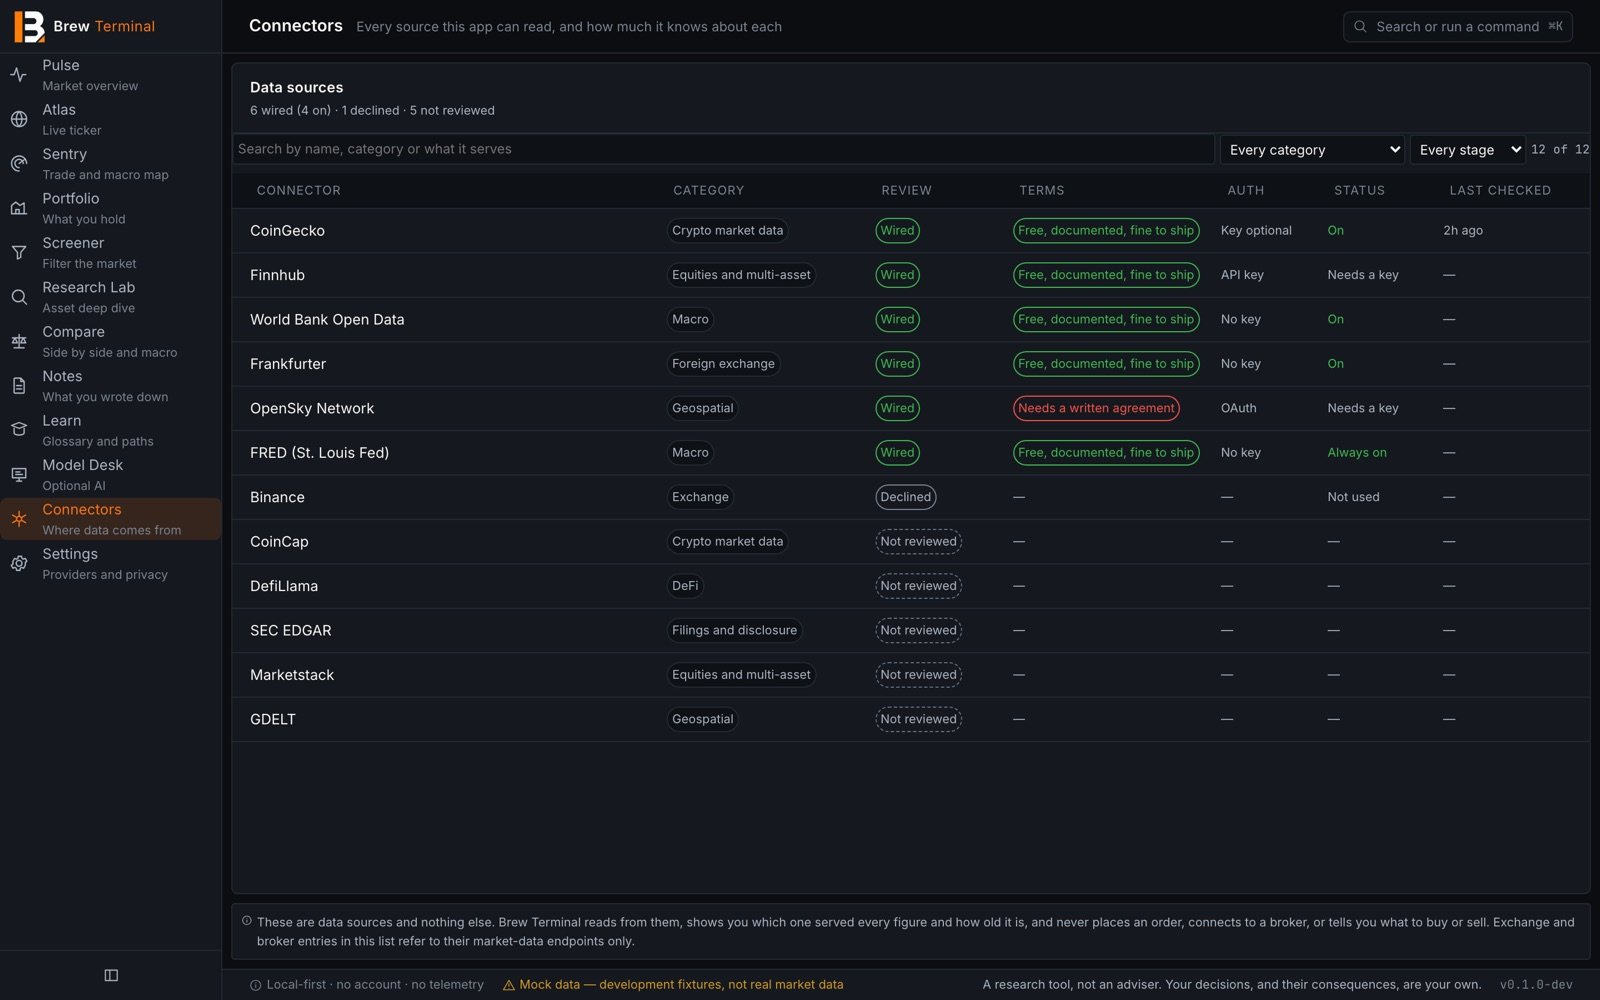Click OpenSky's Needs a written agreement badge
Viewport: 1600px width, 1000px height.
[1096, 408]
